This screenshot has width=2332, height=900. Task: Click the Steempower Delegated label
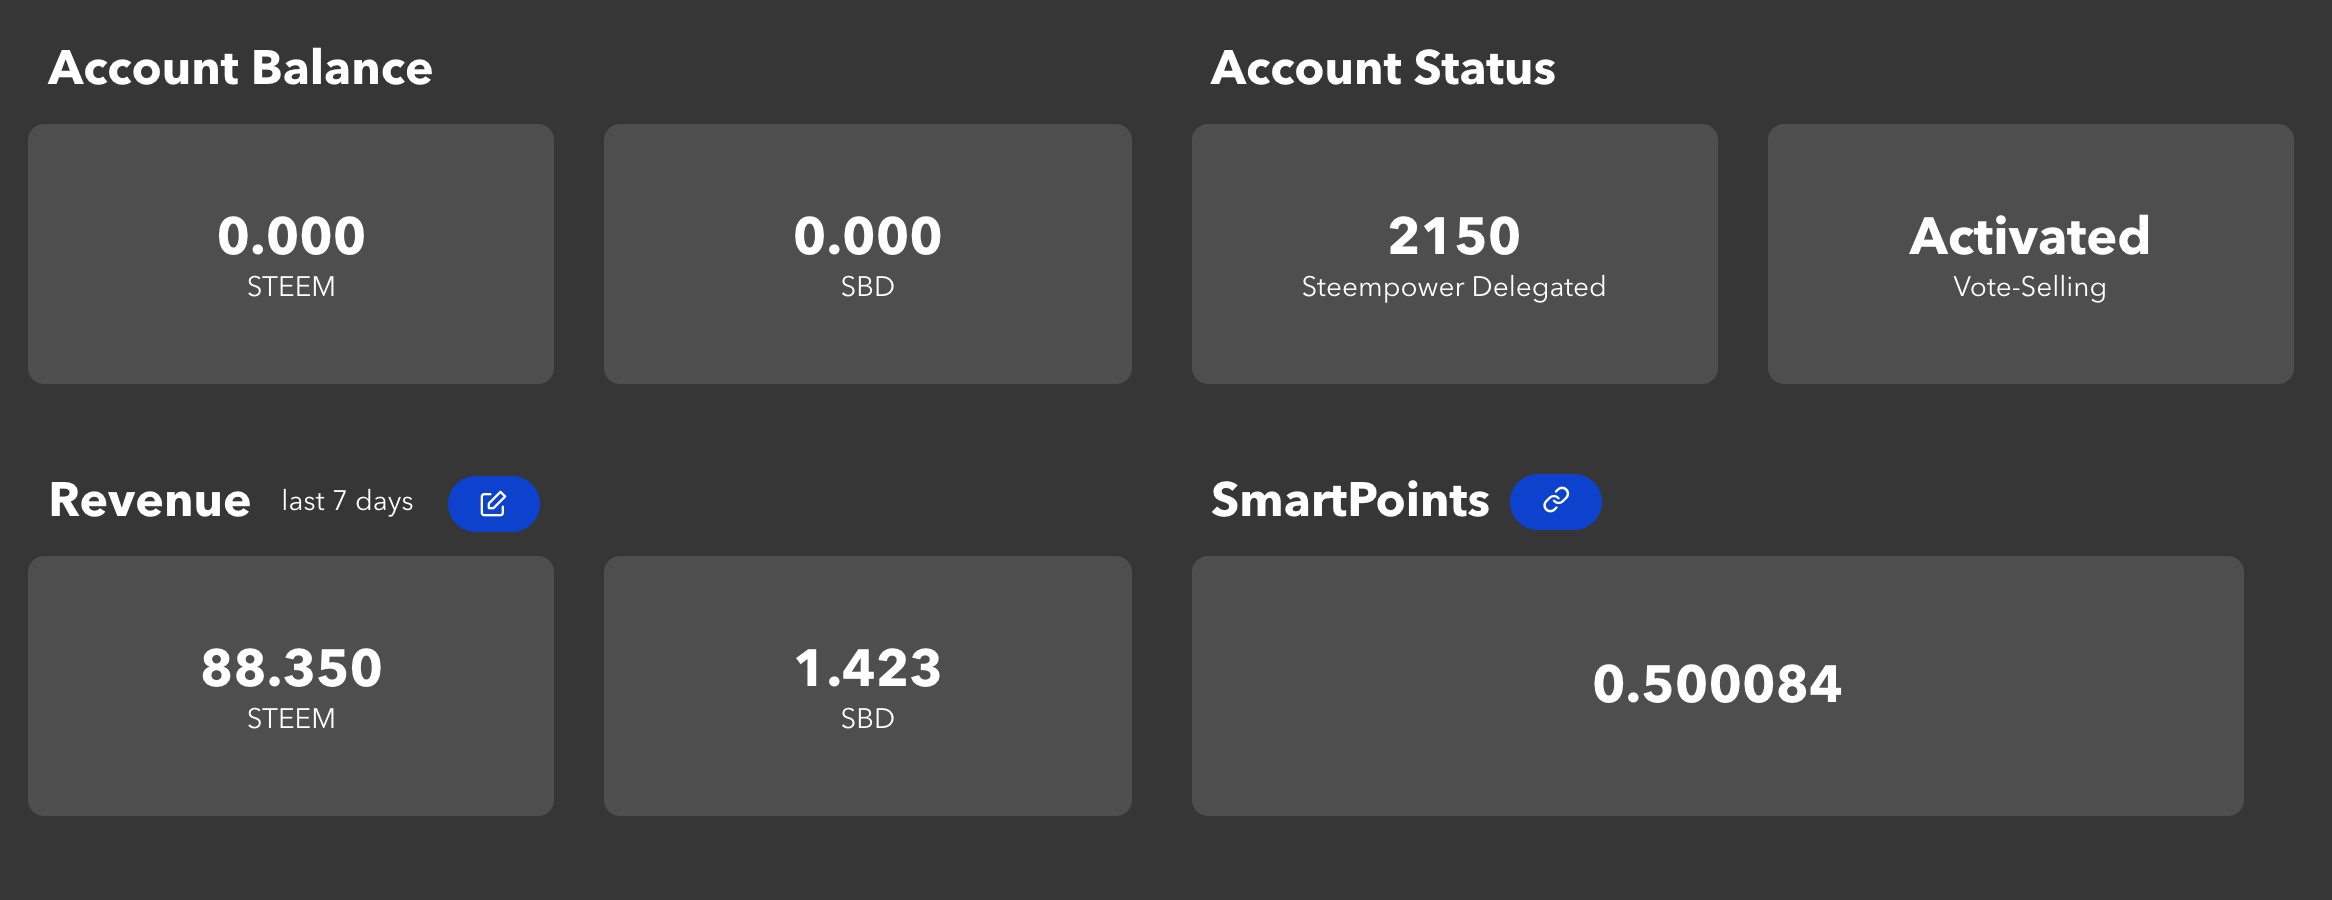(x=1454, y=287)
